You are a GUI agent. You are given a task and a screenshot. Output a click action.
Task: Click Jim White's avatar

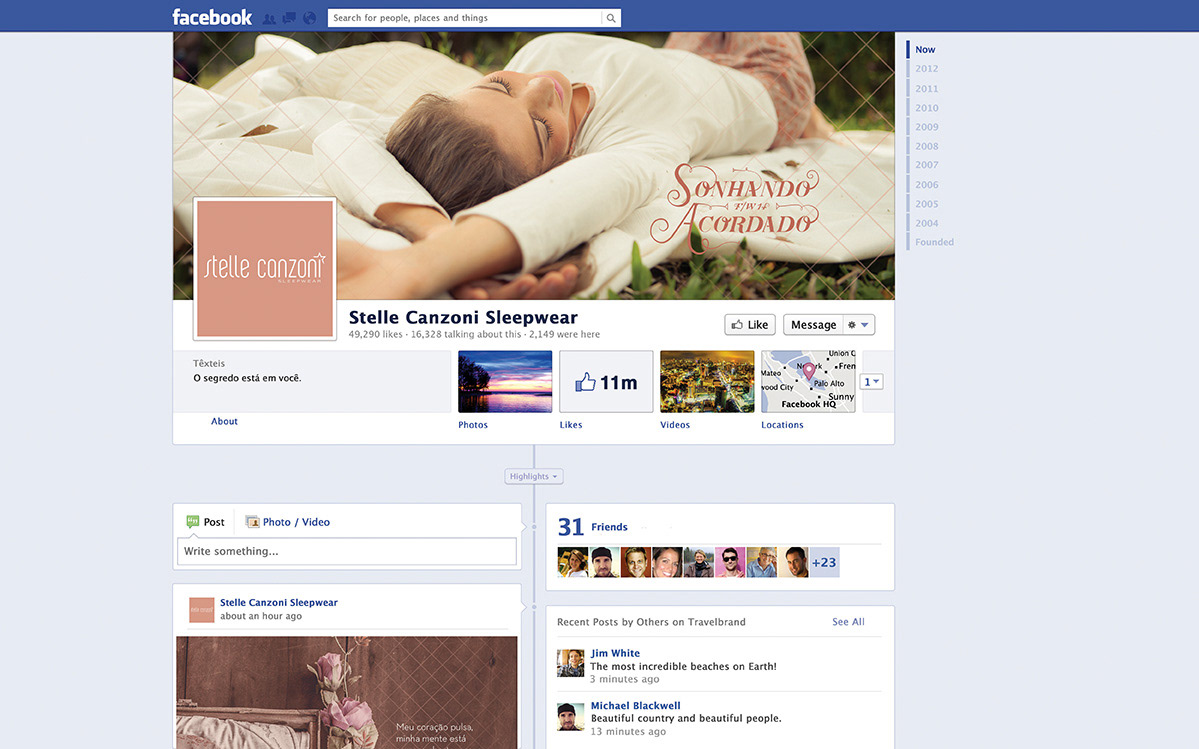[x=570, y=663]
